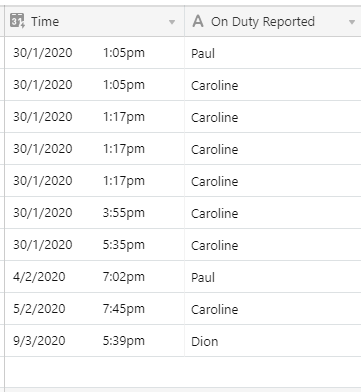Open the On Duty Reported column dropdown
This screenshot has height=392, width=361.
(351, 22)
